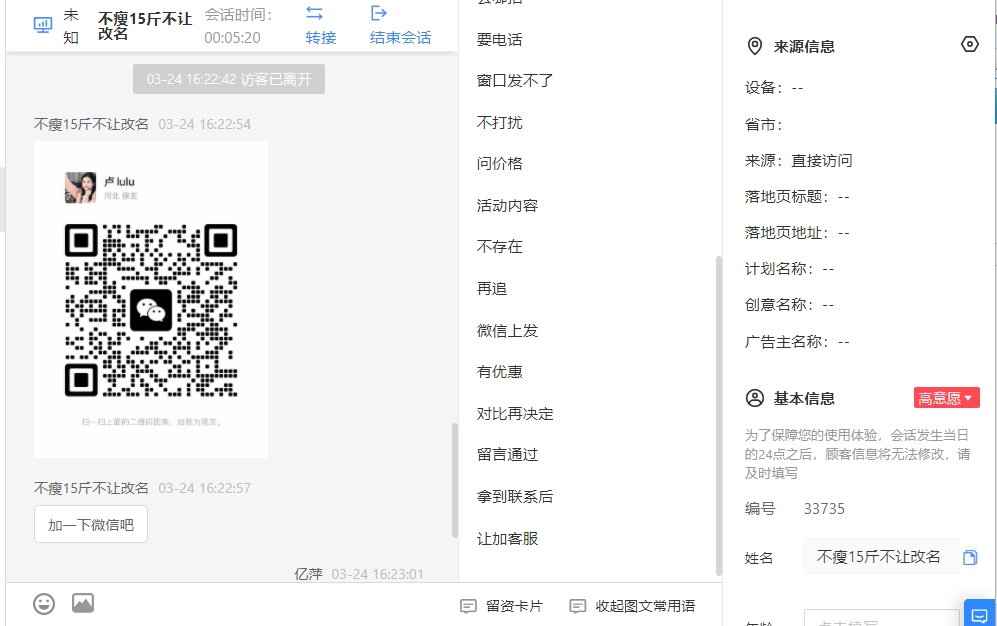Screen dimensions: 997x626
Task: Select quick phrase 对比再决定
Action: click(515, 414)
